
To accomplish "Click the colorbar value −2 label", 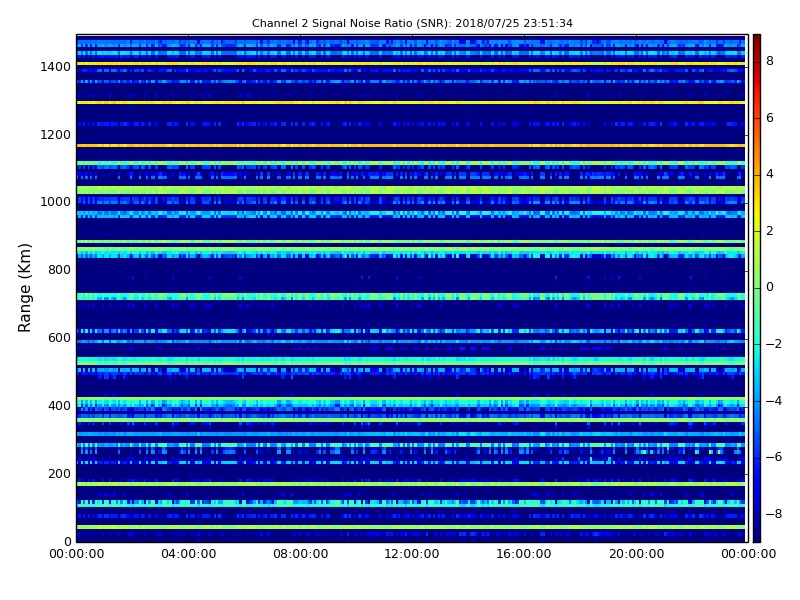I will coord(773,344).
